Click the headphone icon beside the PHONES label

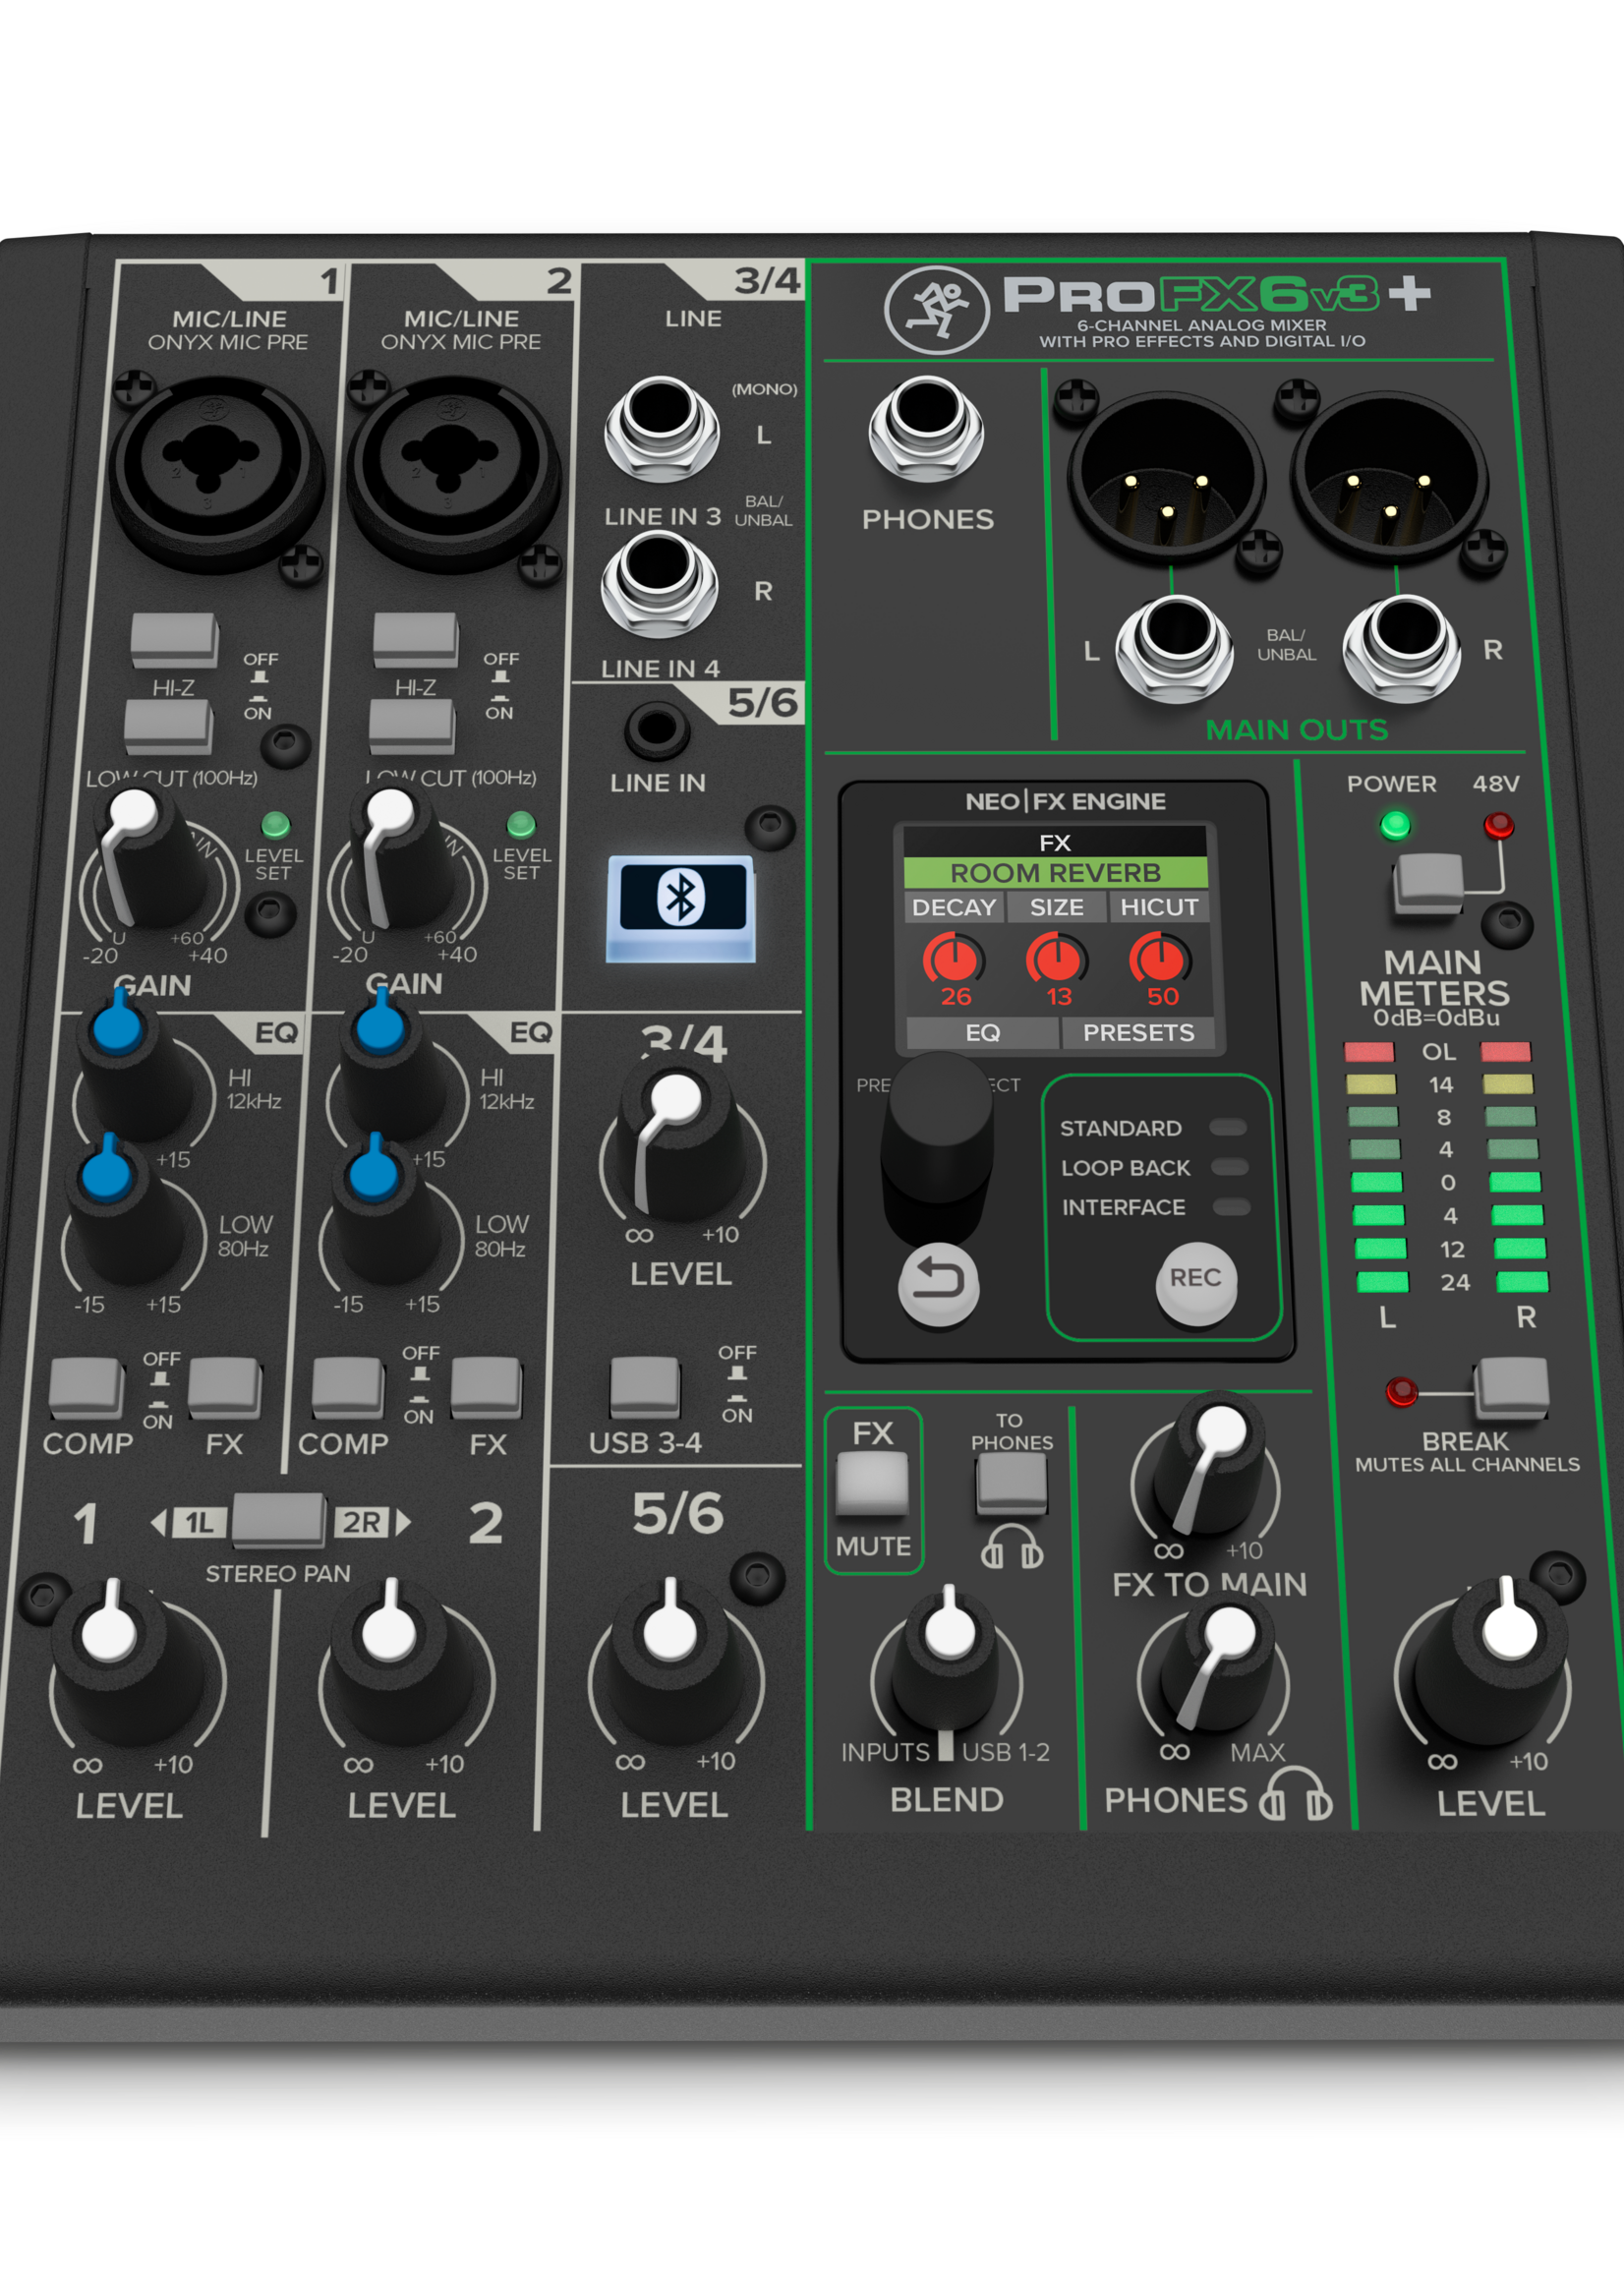pos(1295,1793)
